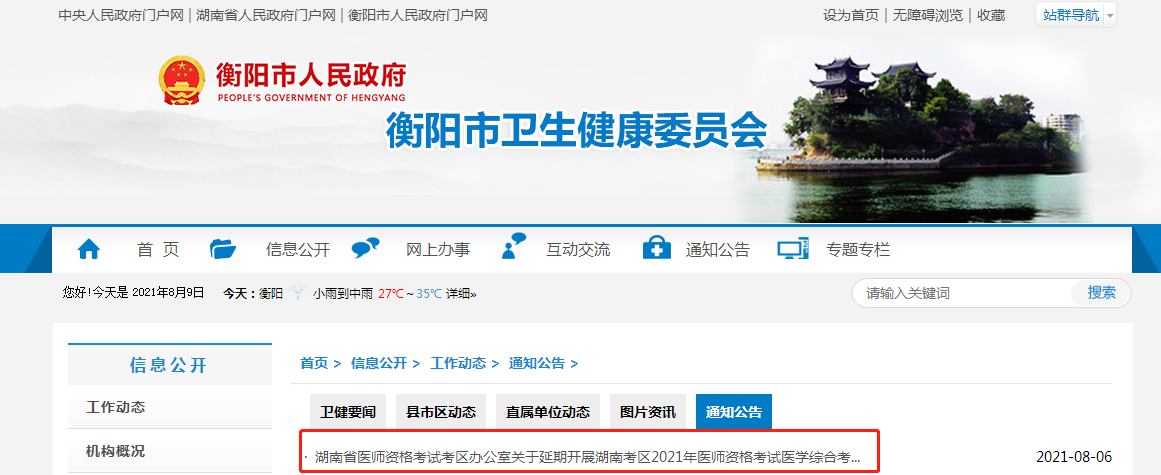The width and height of the screenshot is (1161, 475).
Task: Click the national emblem logo
Action: point(181,80)
